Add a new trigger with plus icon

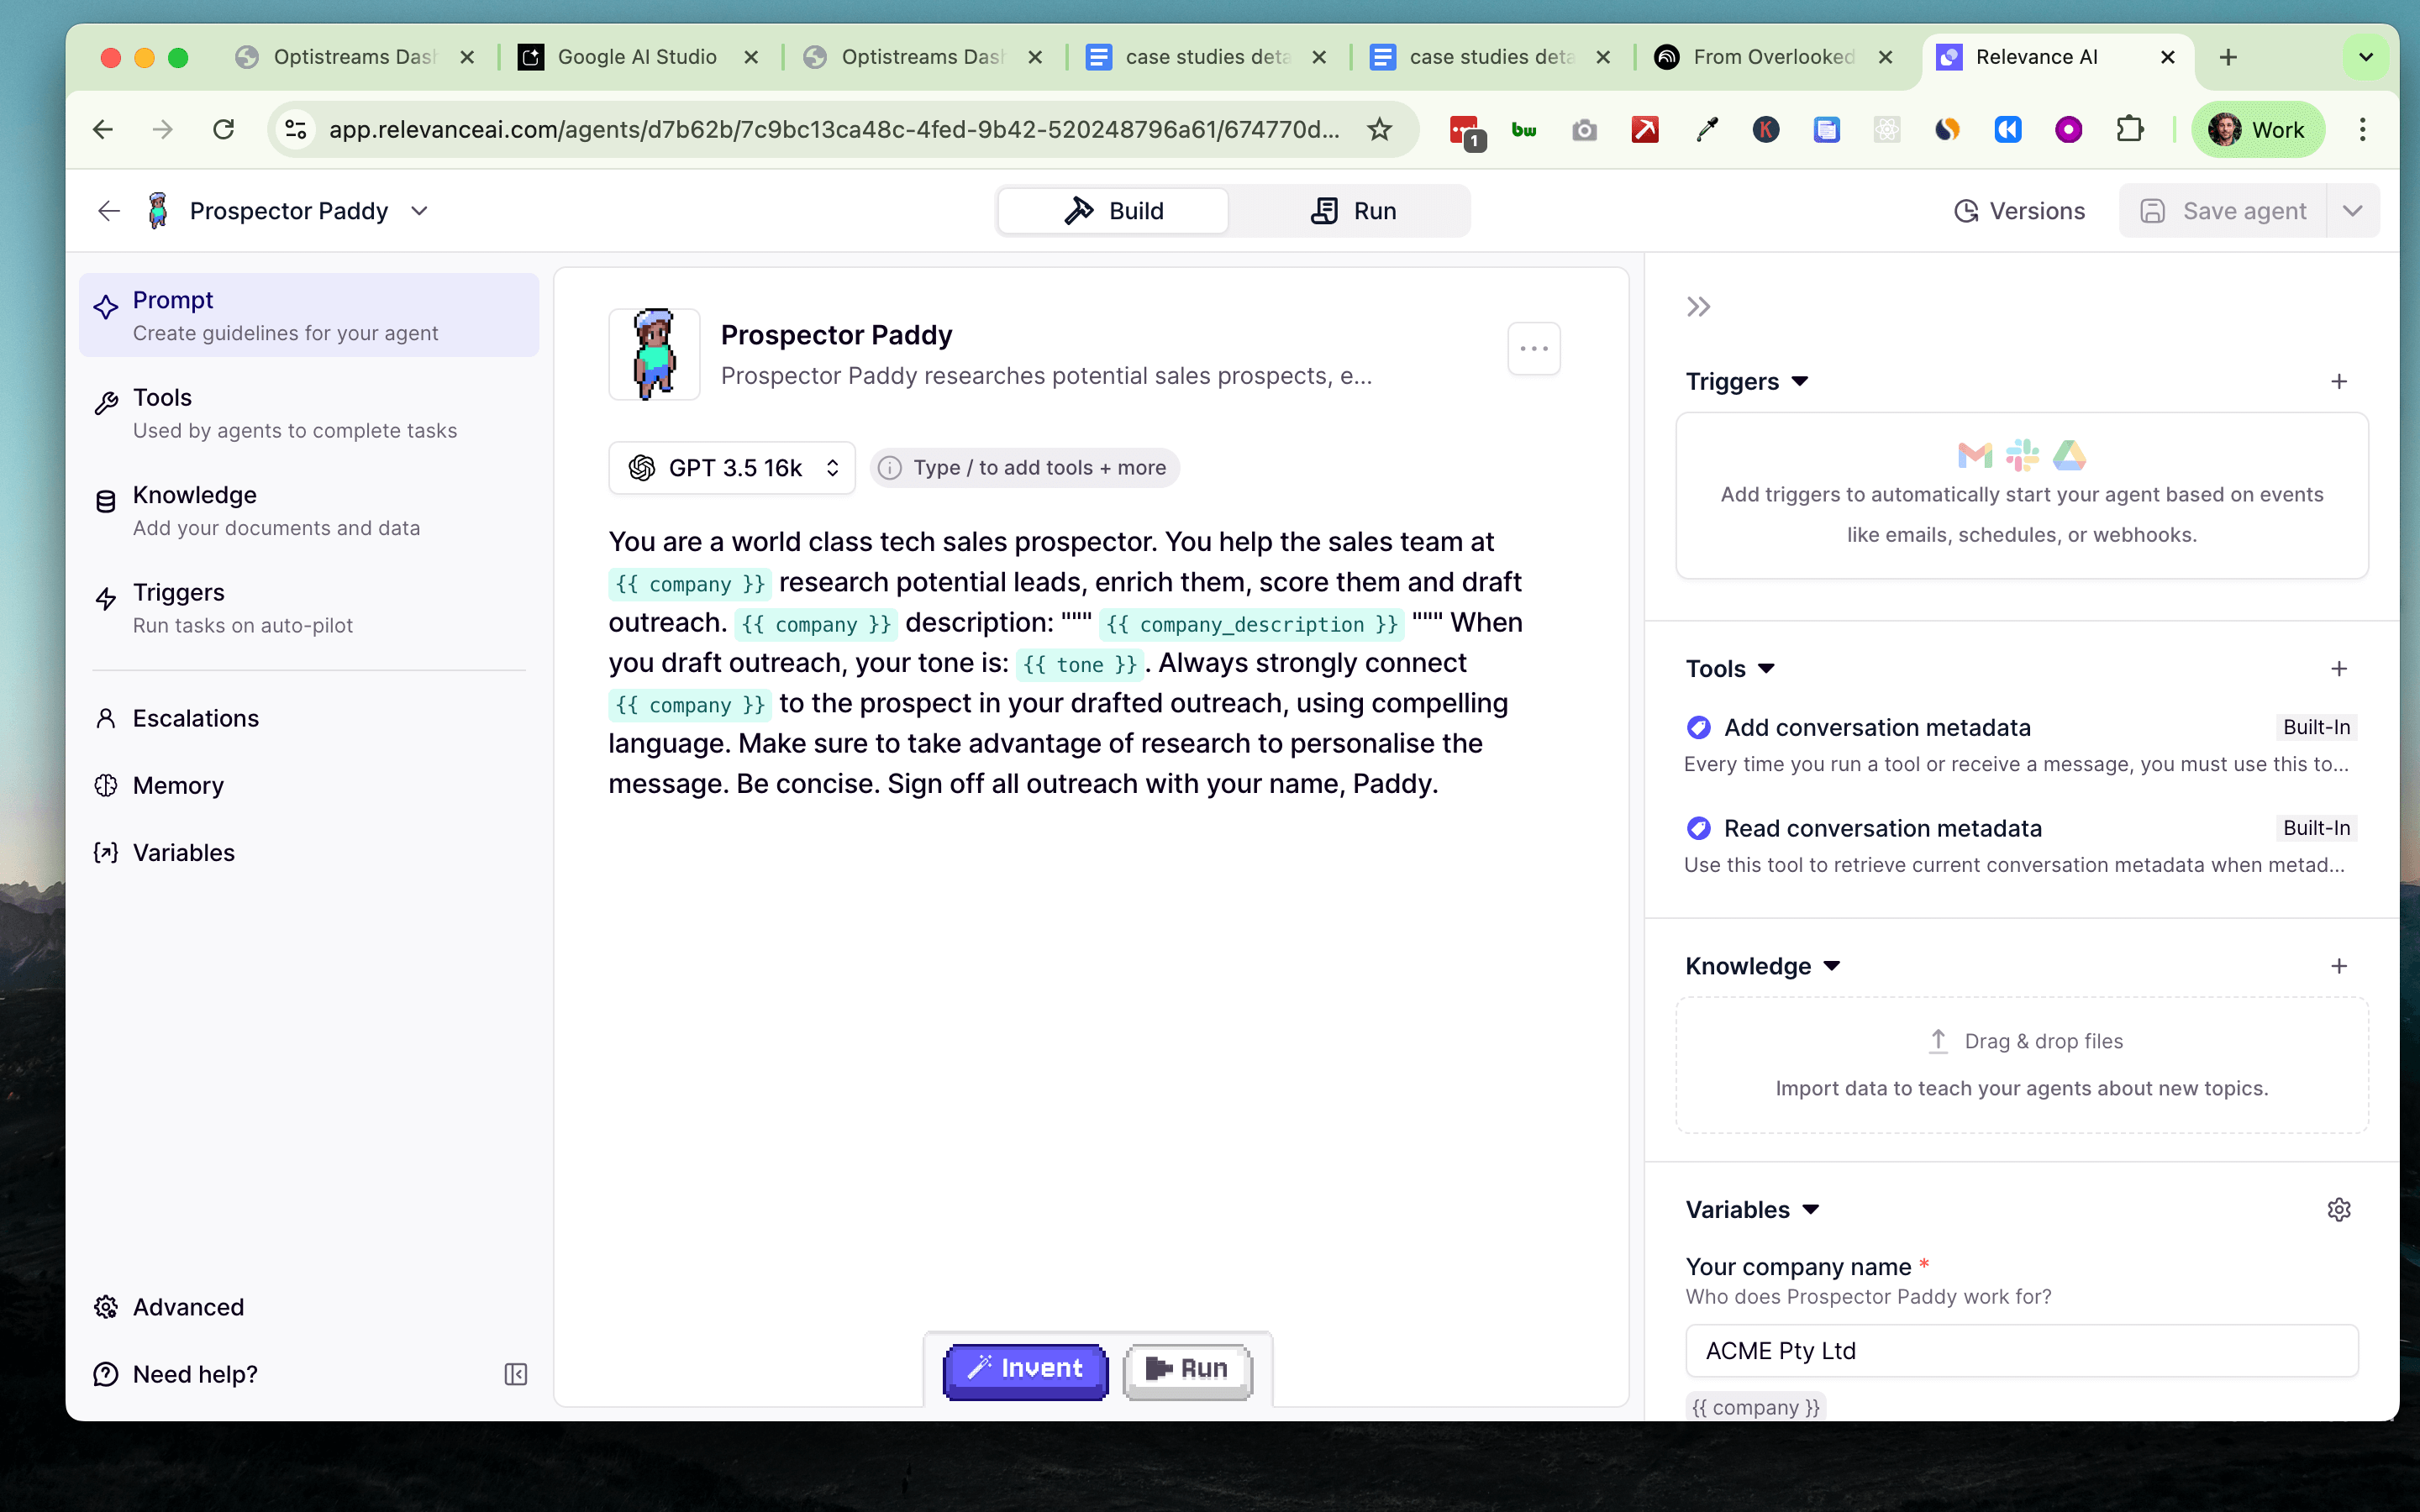(x=2339, y=381)
